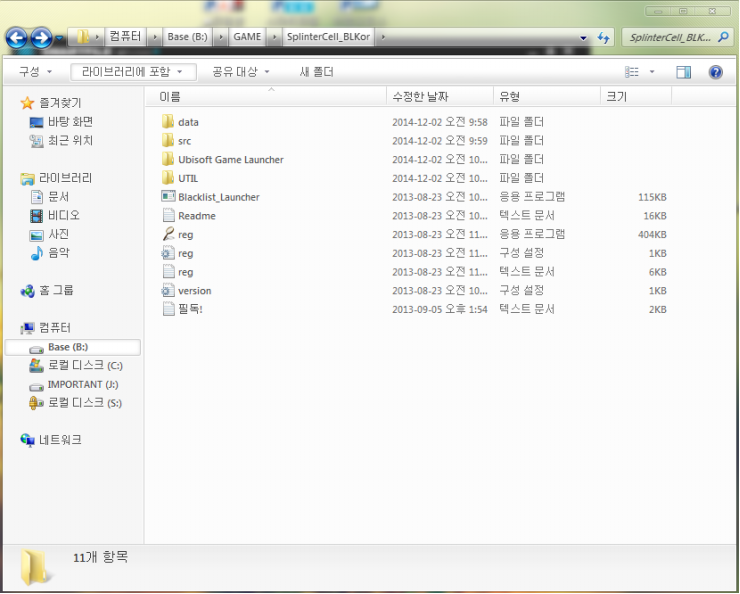
Task: Open the recent pages dropdown beside Forward
Action: (59, 38)
